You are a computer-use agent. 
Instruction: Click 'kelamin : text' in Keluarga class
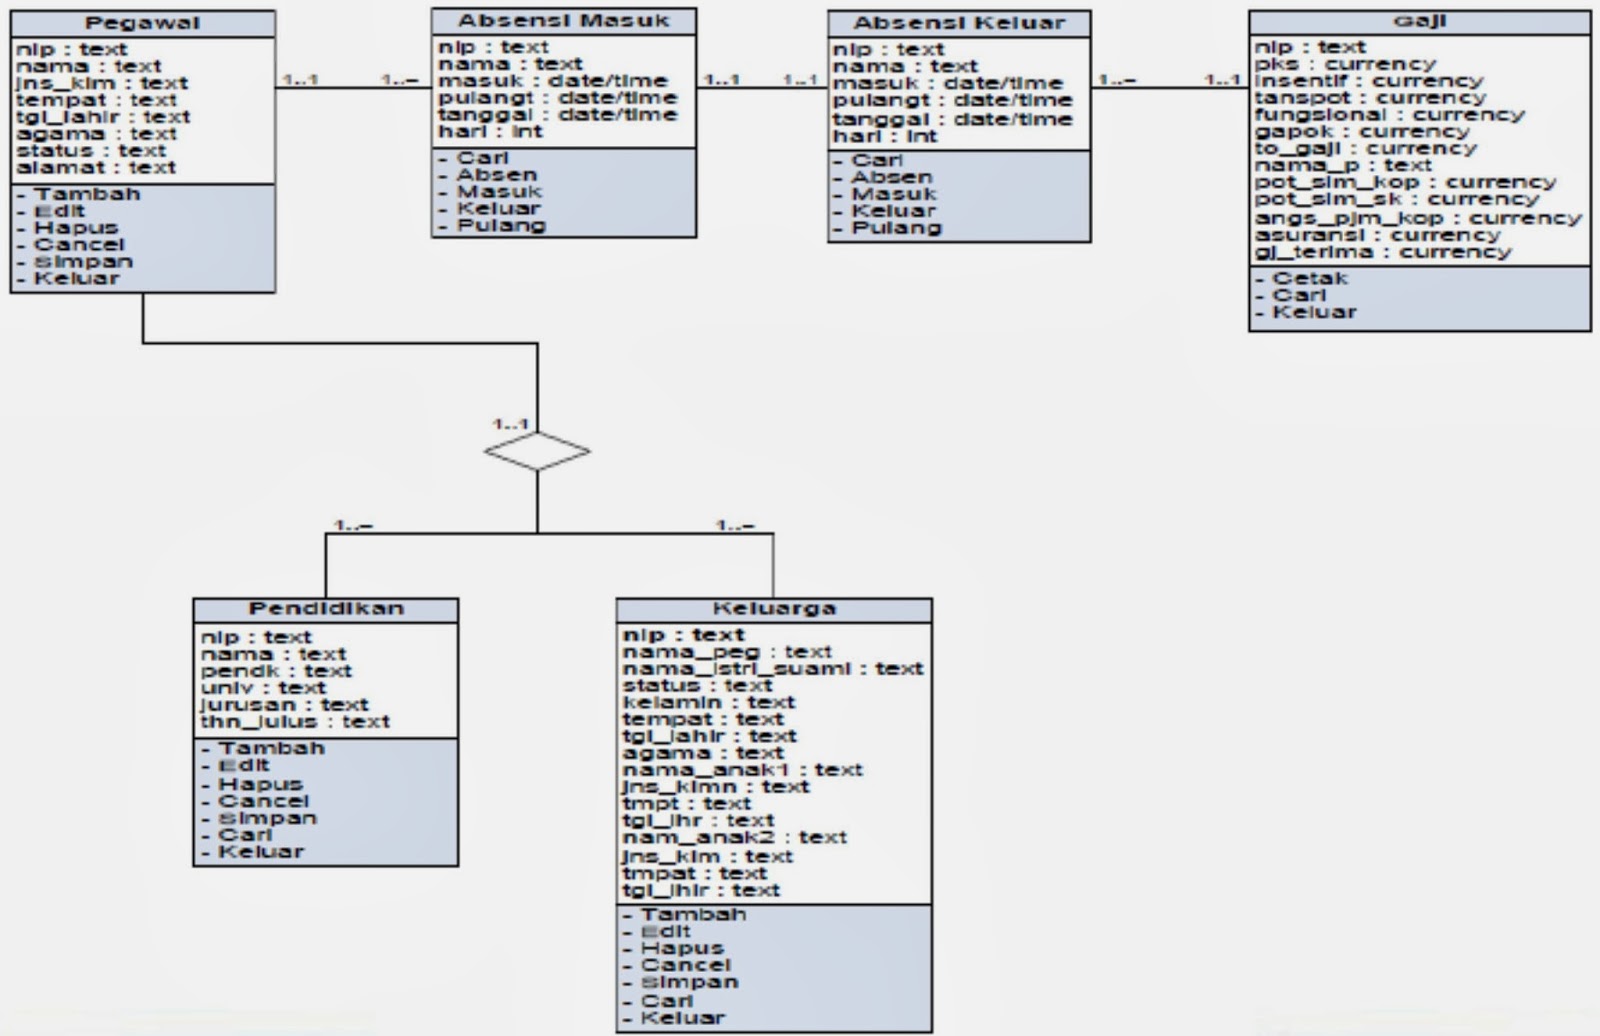click(708, 703)
